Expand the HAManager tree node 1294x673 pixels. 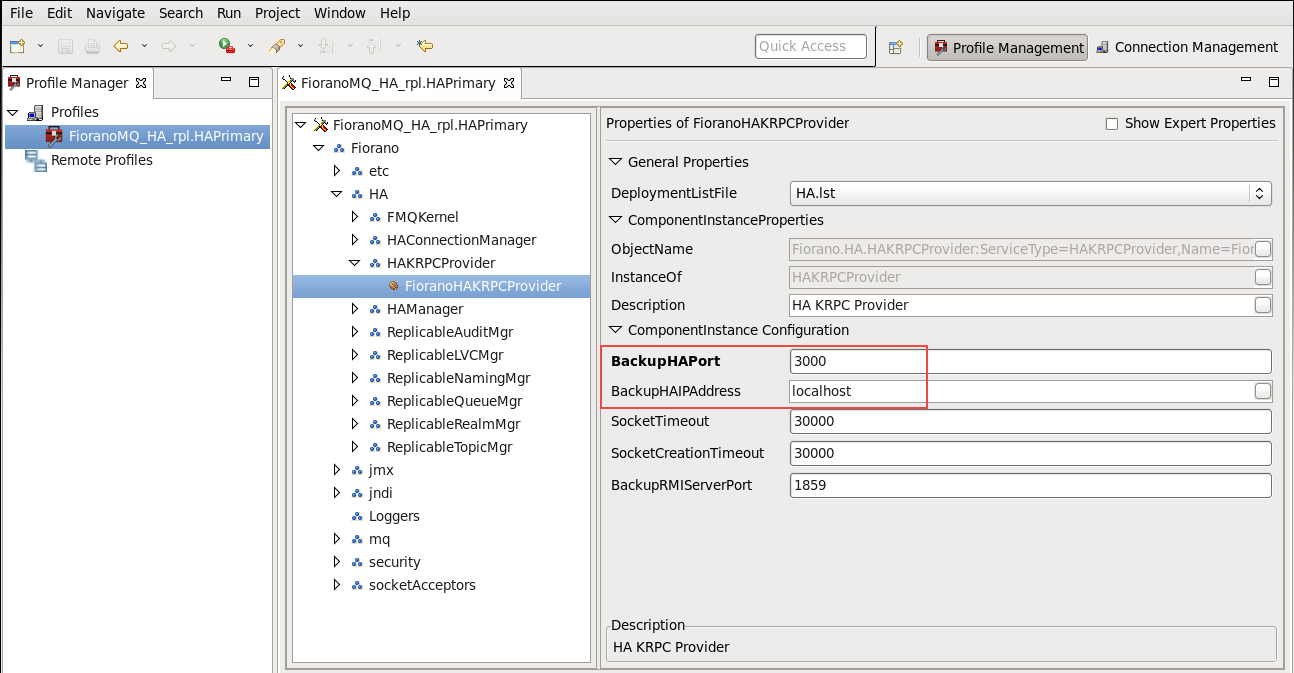tap(355, 309)
